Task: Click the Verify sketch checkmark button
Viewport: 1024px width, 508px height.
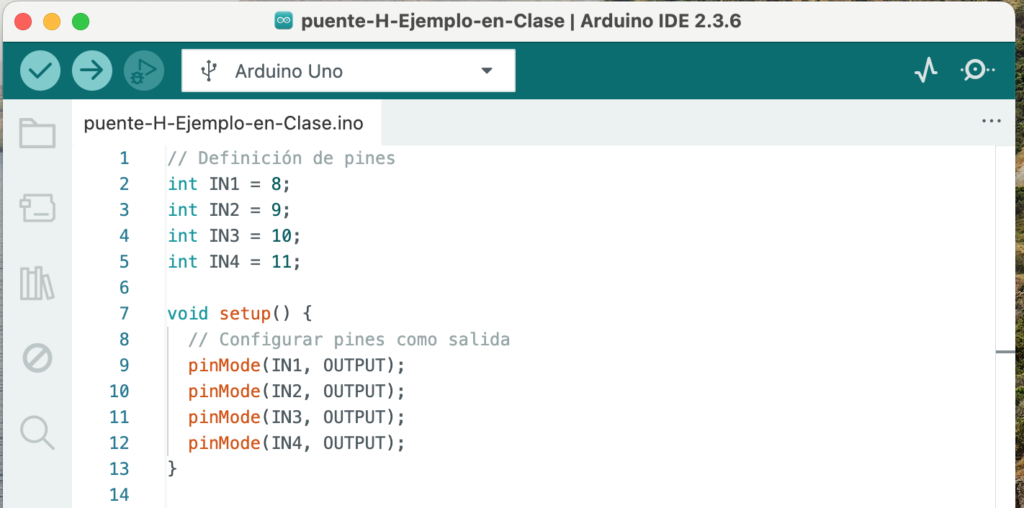Action: tap(40, 71)
